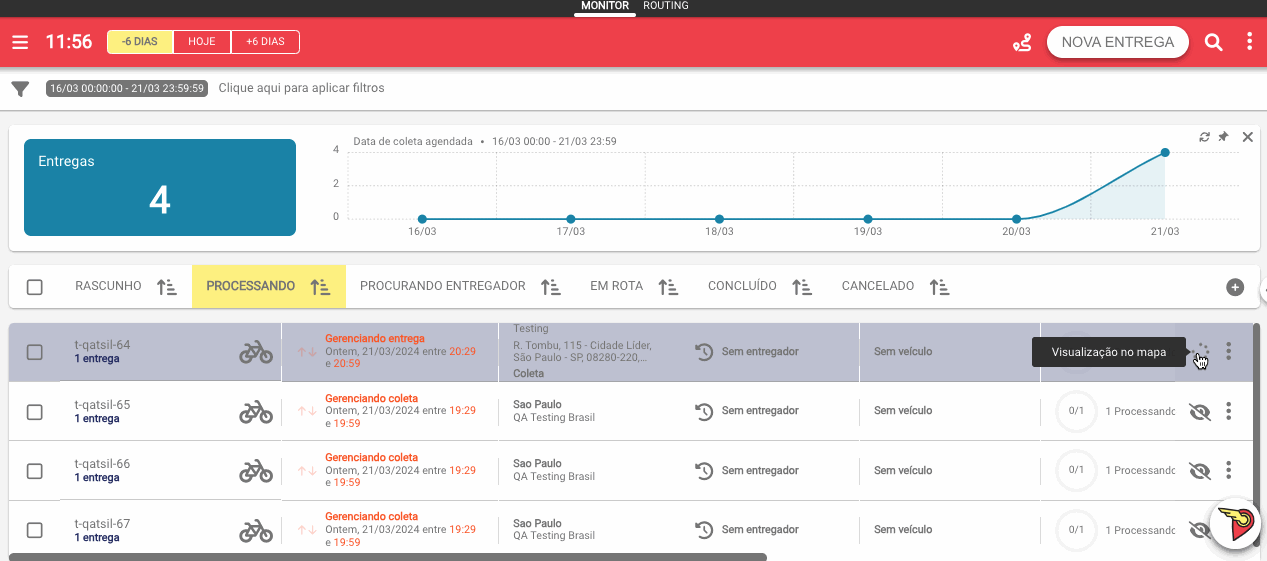Check the box for t-qatsil-66
The image size is (1267, 561).
[35, 471]
